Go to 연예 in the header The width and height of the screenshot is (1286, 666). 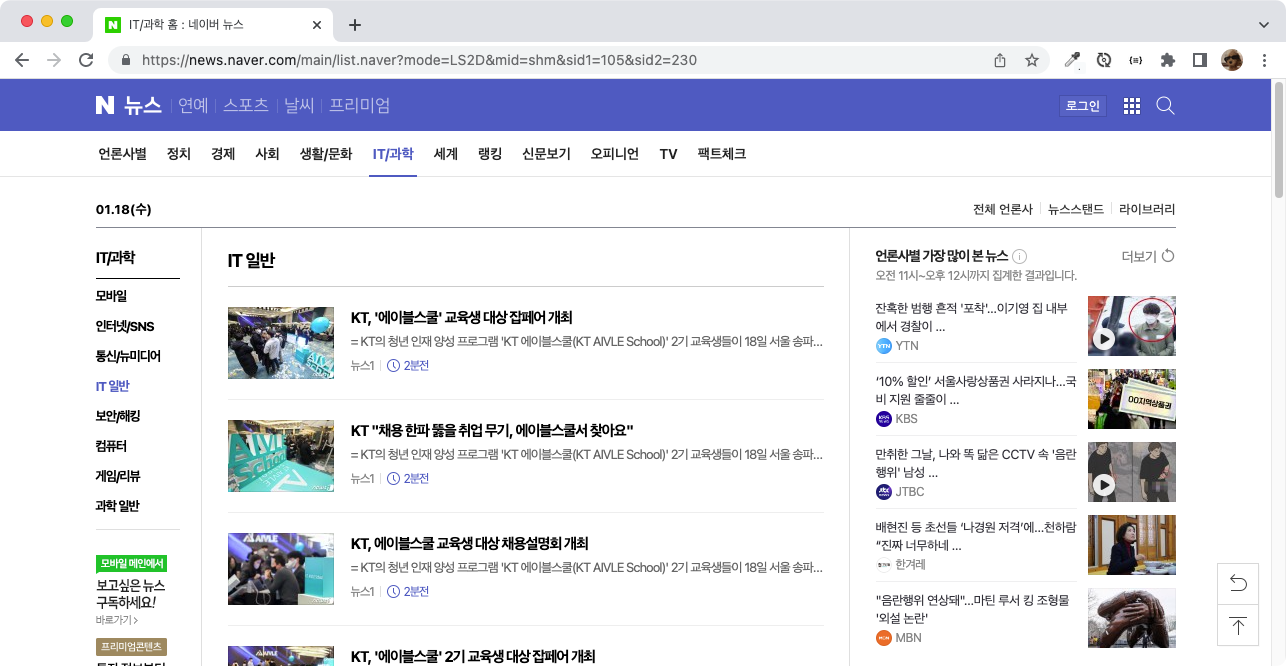(193, 105)
